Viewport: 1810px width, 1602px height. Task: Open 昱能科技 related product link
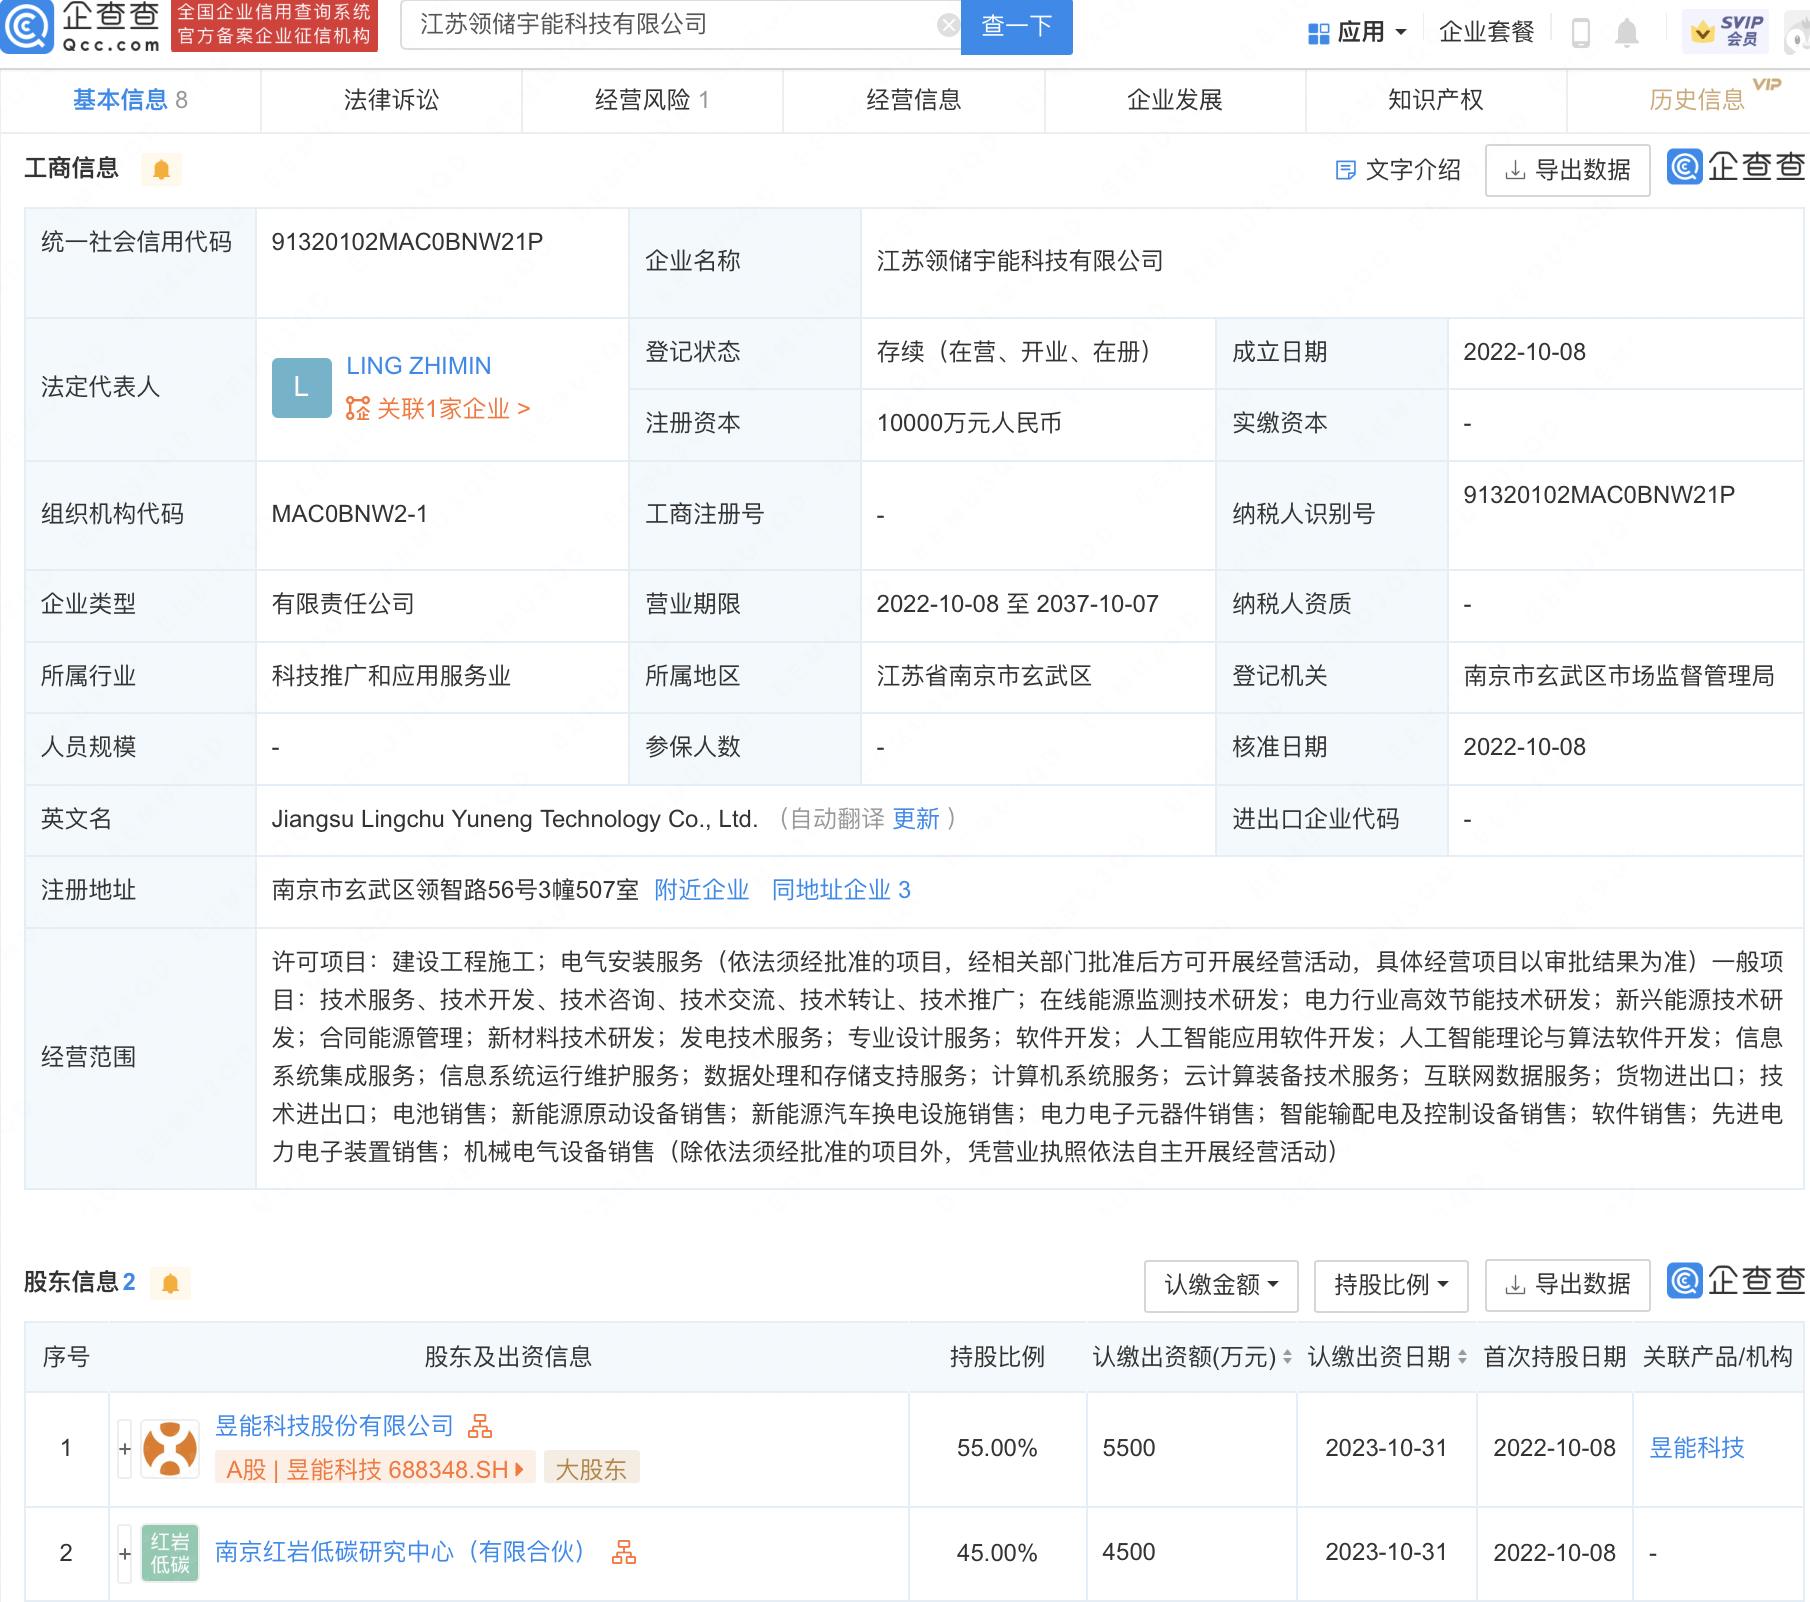pyautogui.click(x=1697, y=1448)
